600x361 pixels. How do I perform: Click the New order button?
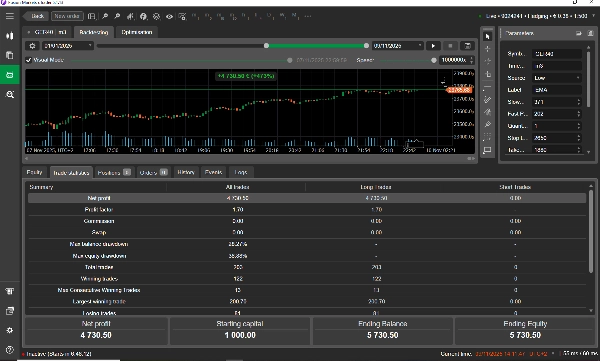pyautogui.click(x=67, y=16)
